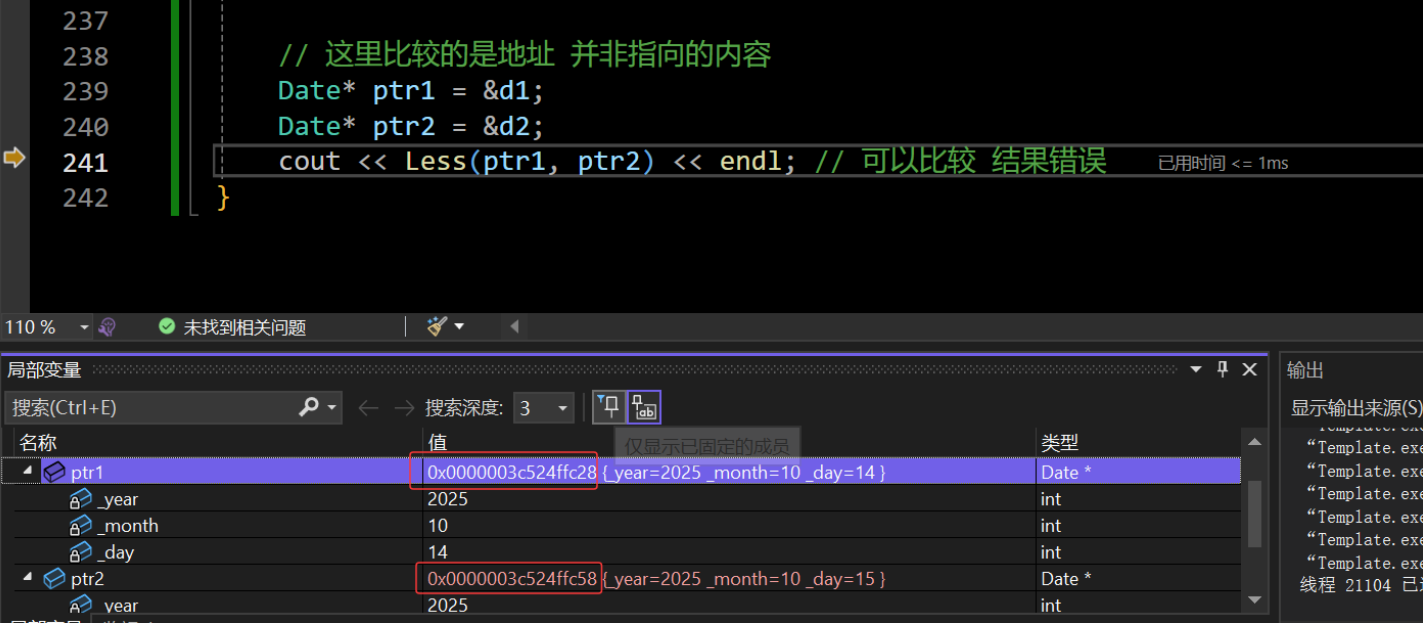This screenshot has width=1423, height=623.
Task: Click the int type cell in the _month row
Action: (1051, 526)
